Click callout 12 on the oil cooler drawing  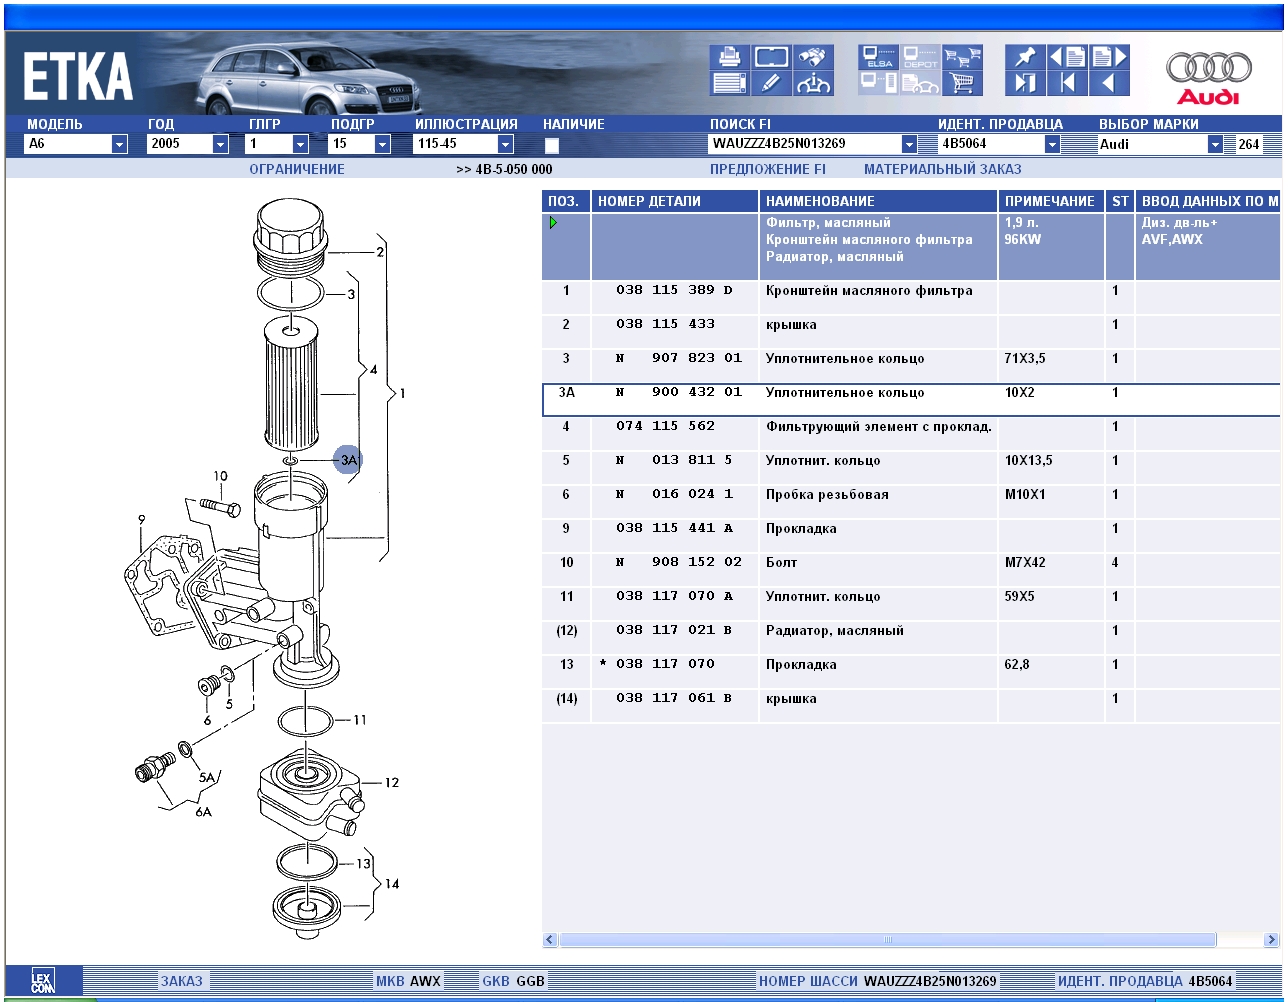pyautogui.click(x=392, y=783)
